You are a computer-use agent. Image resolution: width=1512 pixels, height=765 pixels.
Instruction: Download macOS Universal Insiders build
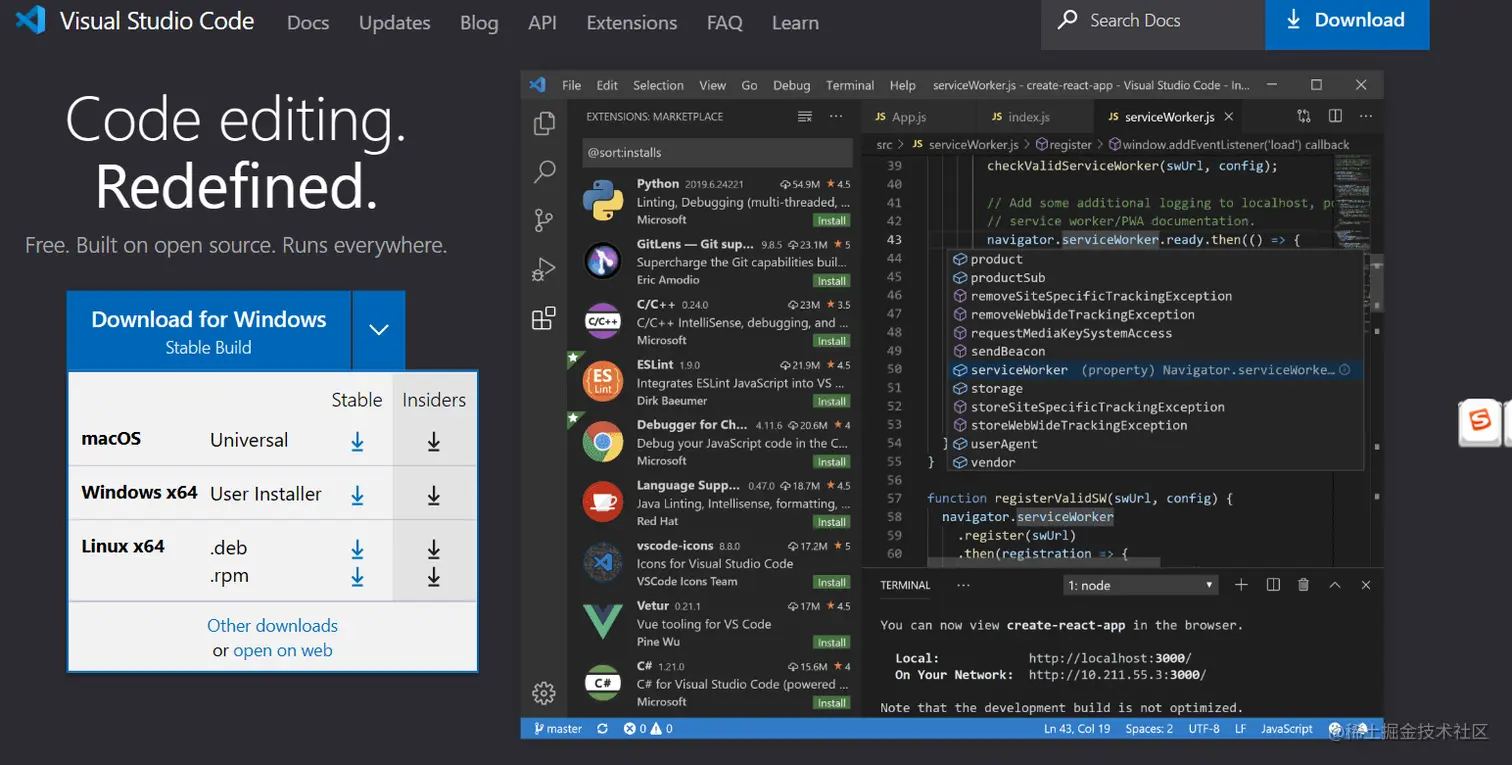coord(434,441)
